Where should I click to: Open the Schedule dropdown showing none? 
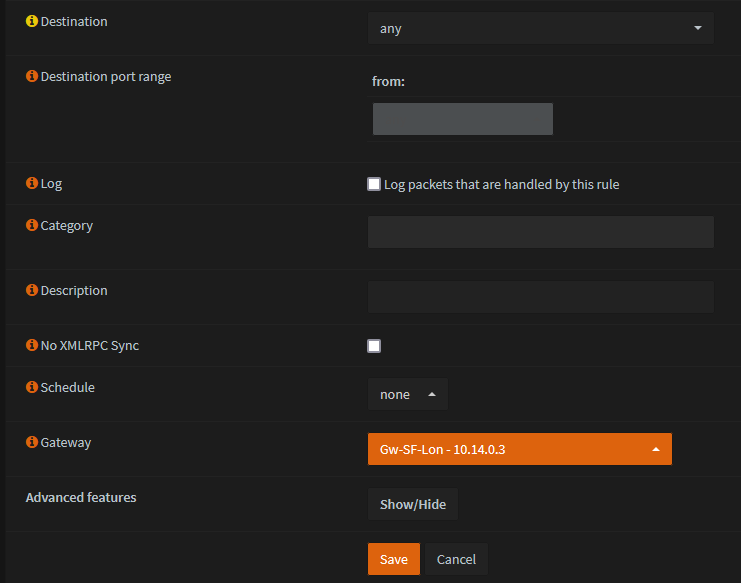coord(408,394)
